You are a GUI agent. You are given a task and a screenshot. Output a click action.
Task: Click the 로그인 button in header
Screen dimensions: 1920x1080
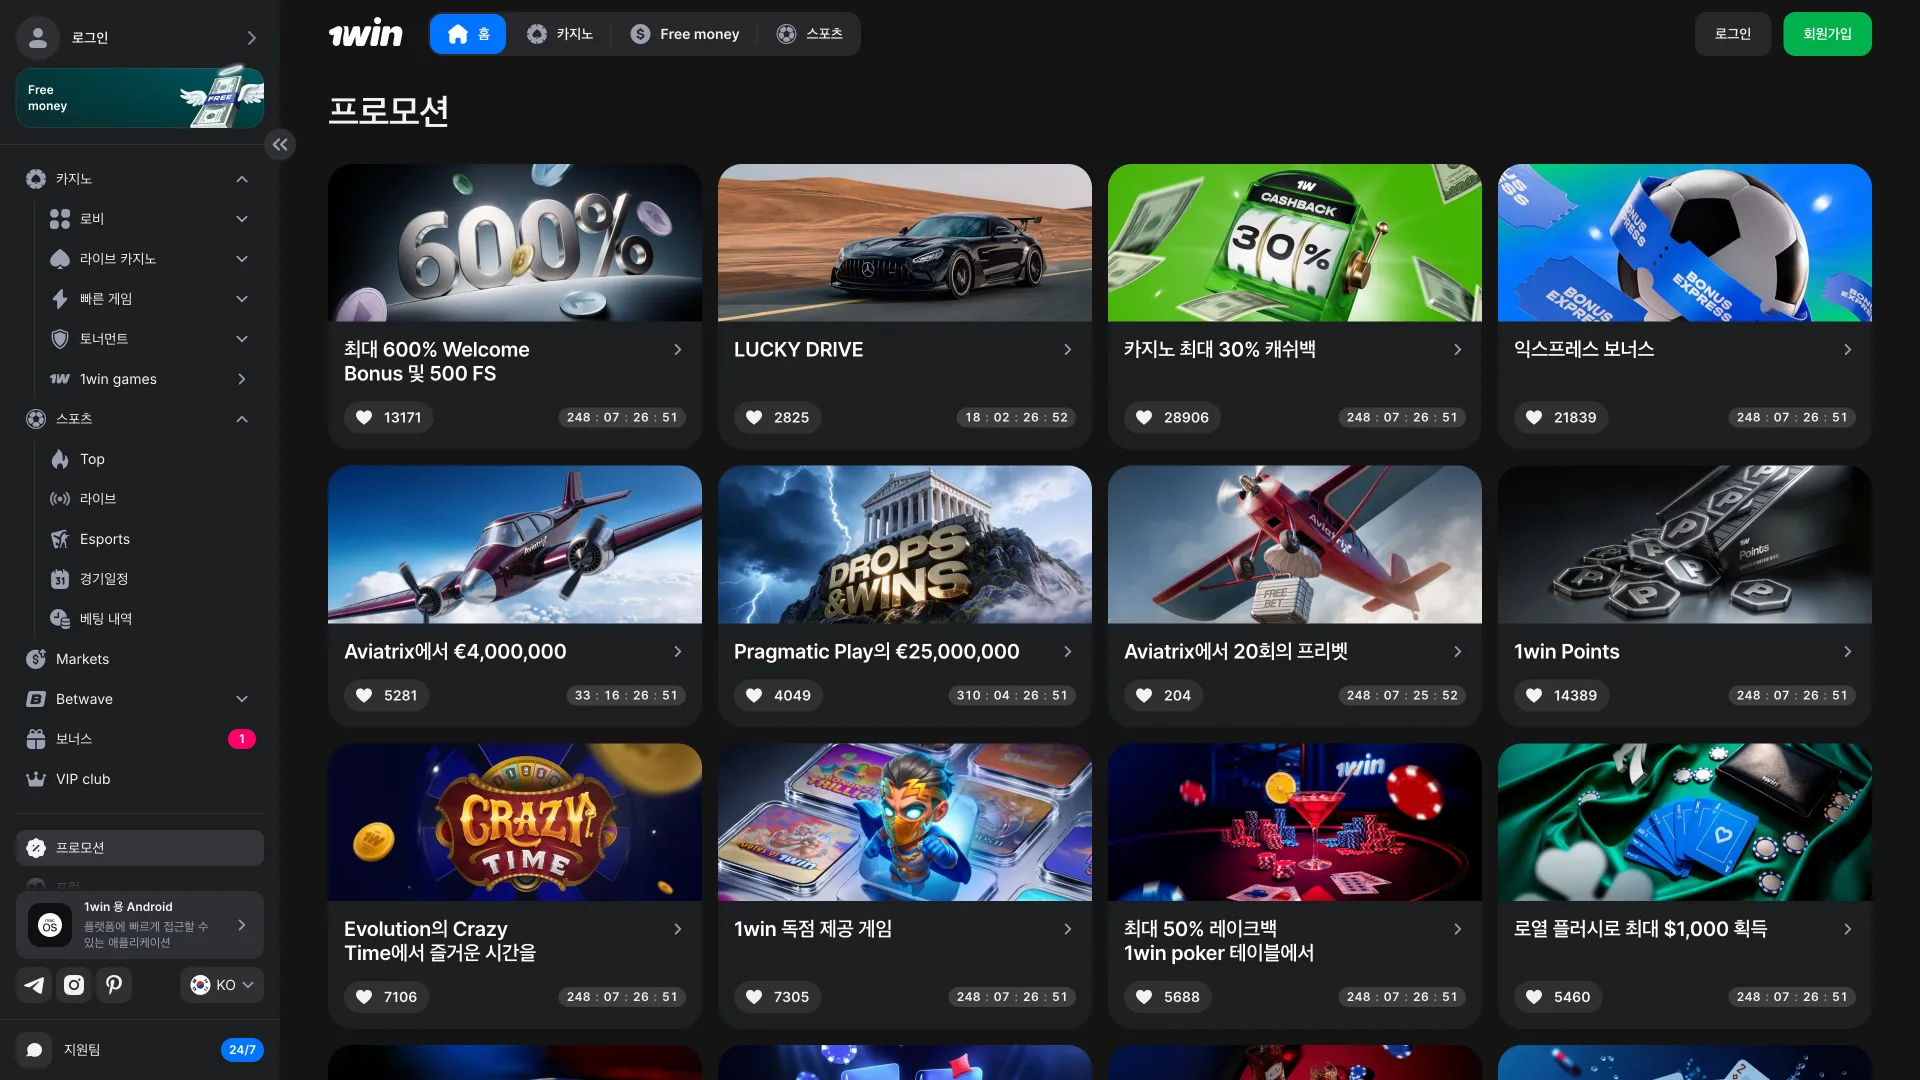1733,34
